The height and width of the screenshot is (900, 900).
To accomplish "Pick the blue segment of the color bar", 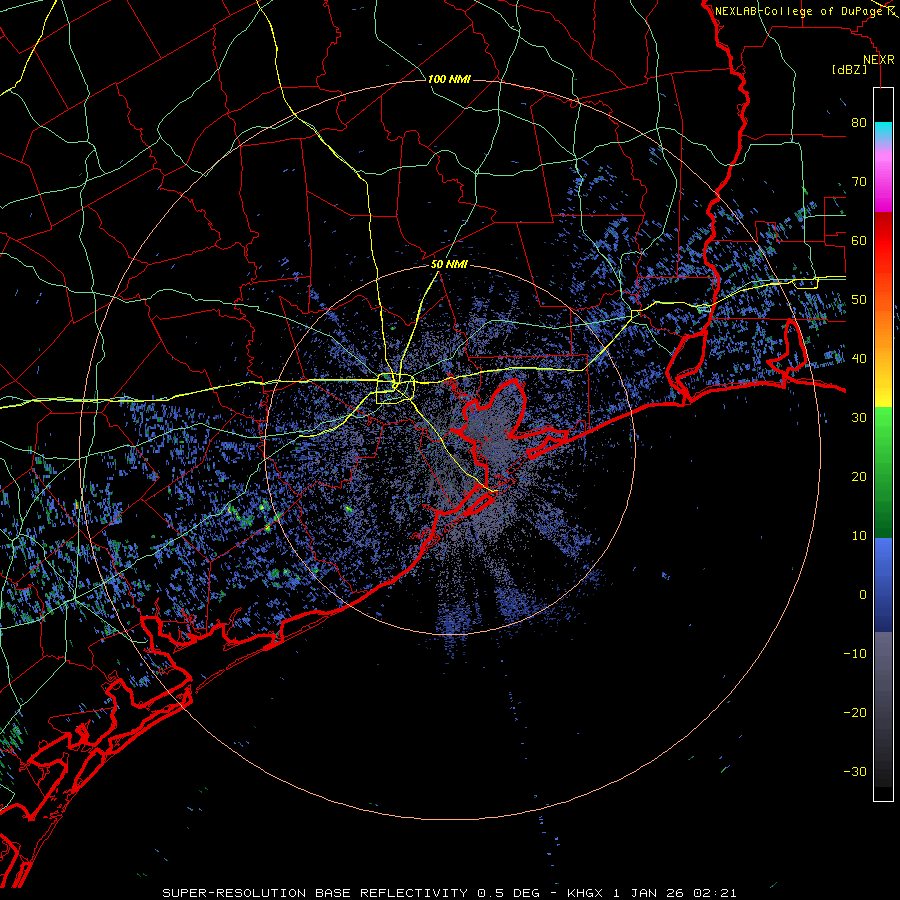I will [883, 585].
